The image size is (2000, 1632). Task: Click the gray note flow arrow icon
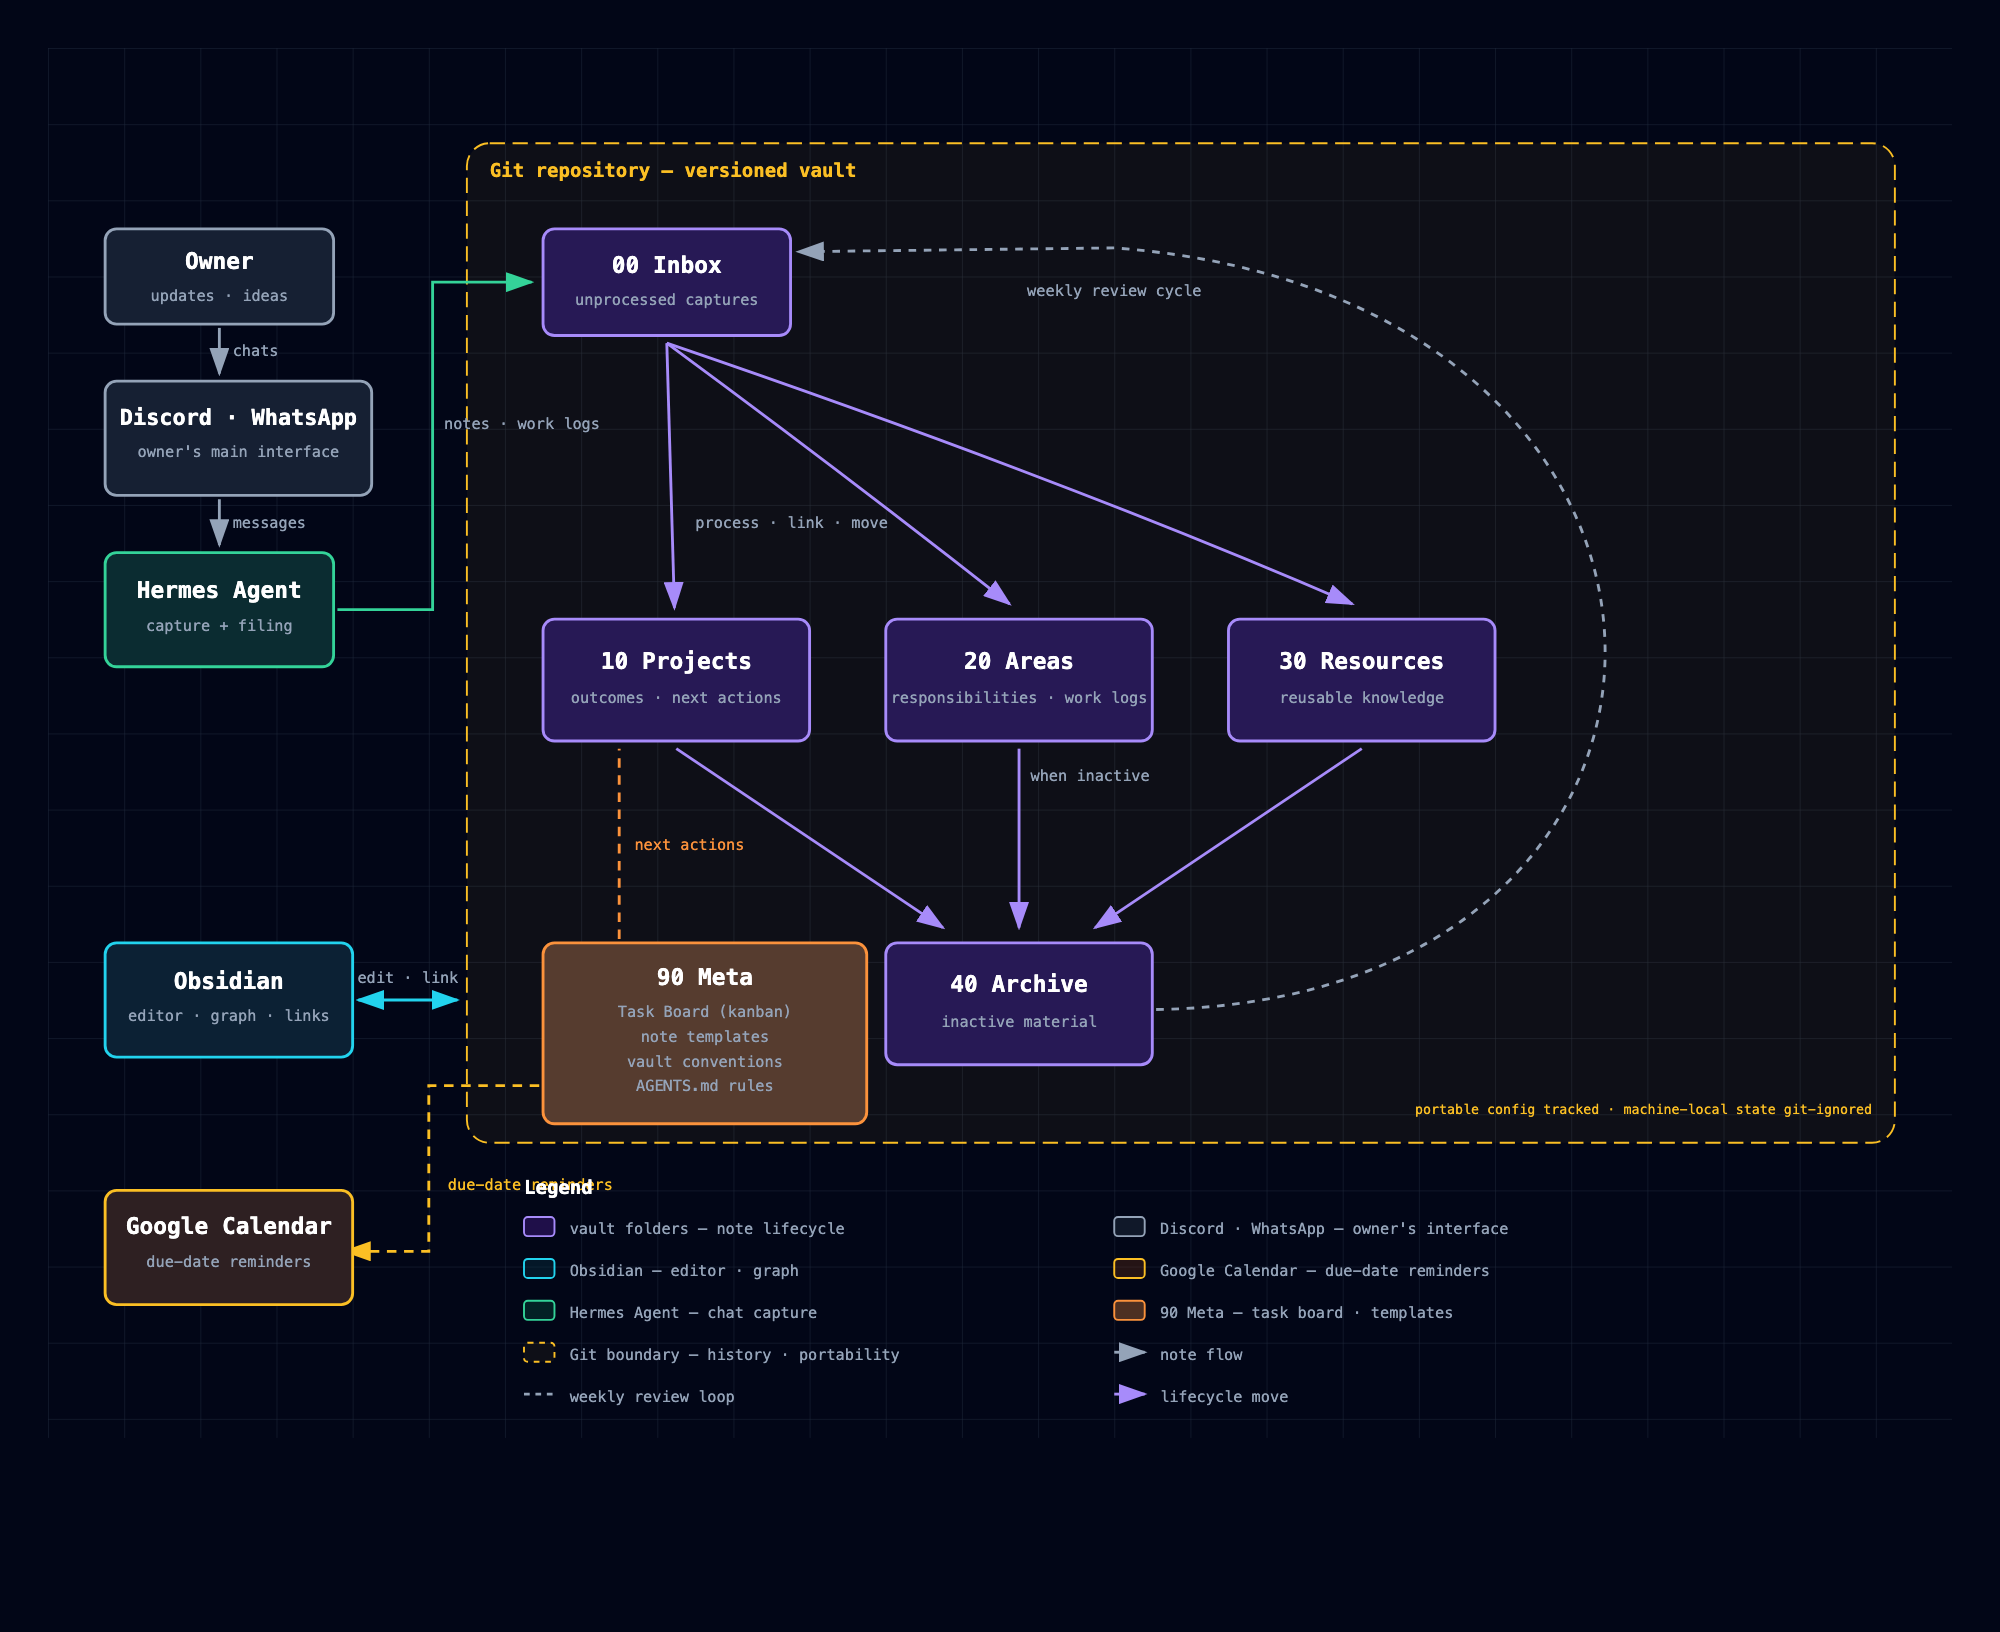[1131, 1353]
